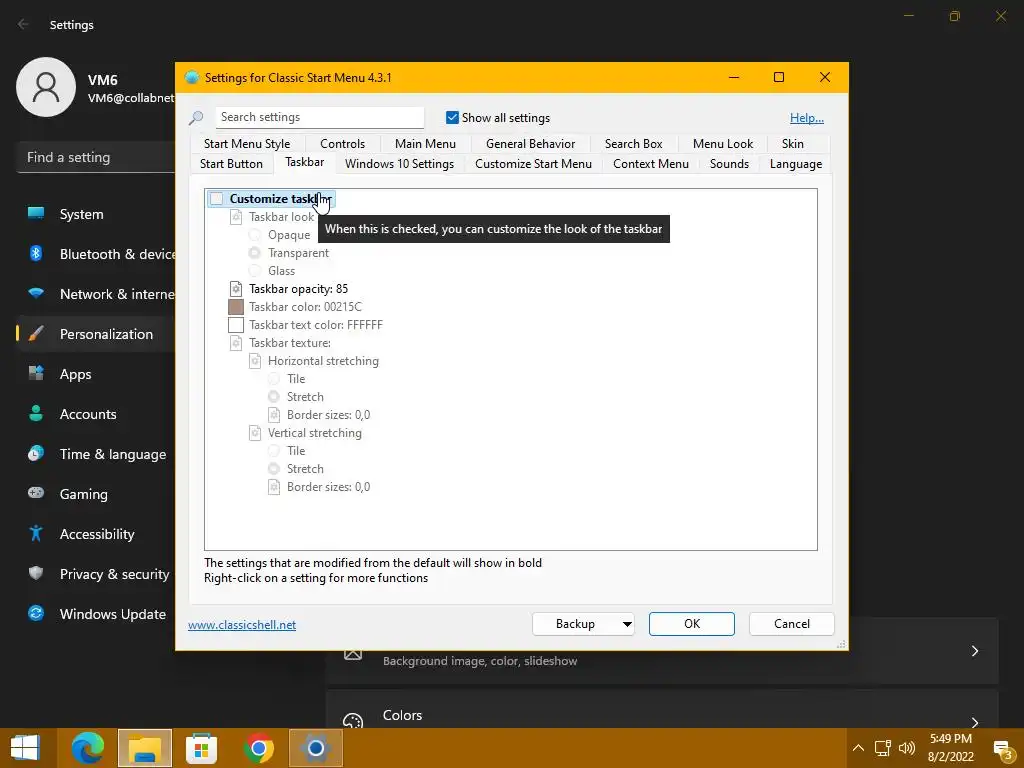Screen dimensions: 1024x768
Task: Open the Main Menu tab
Action: tap(425, 144)
